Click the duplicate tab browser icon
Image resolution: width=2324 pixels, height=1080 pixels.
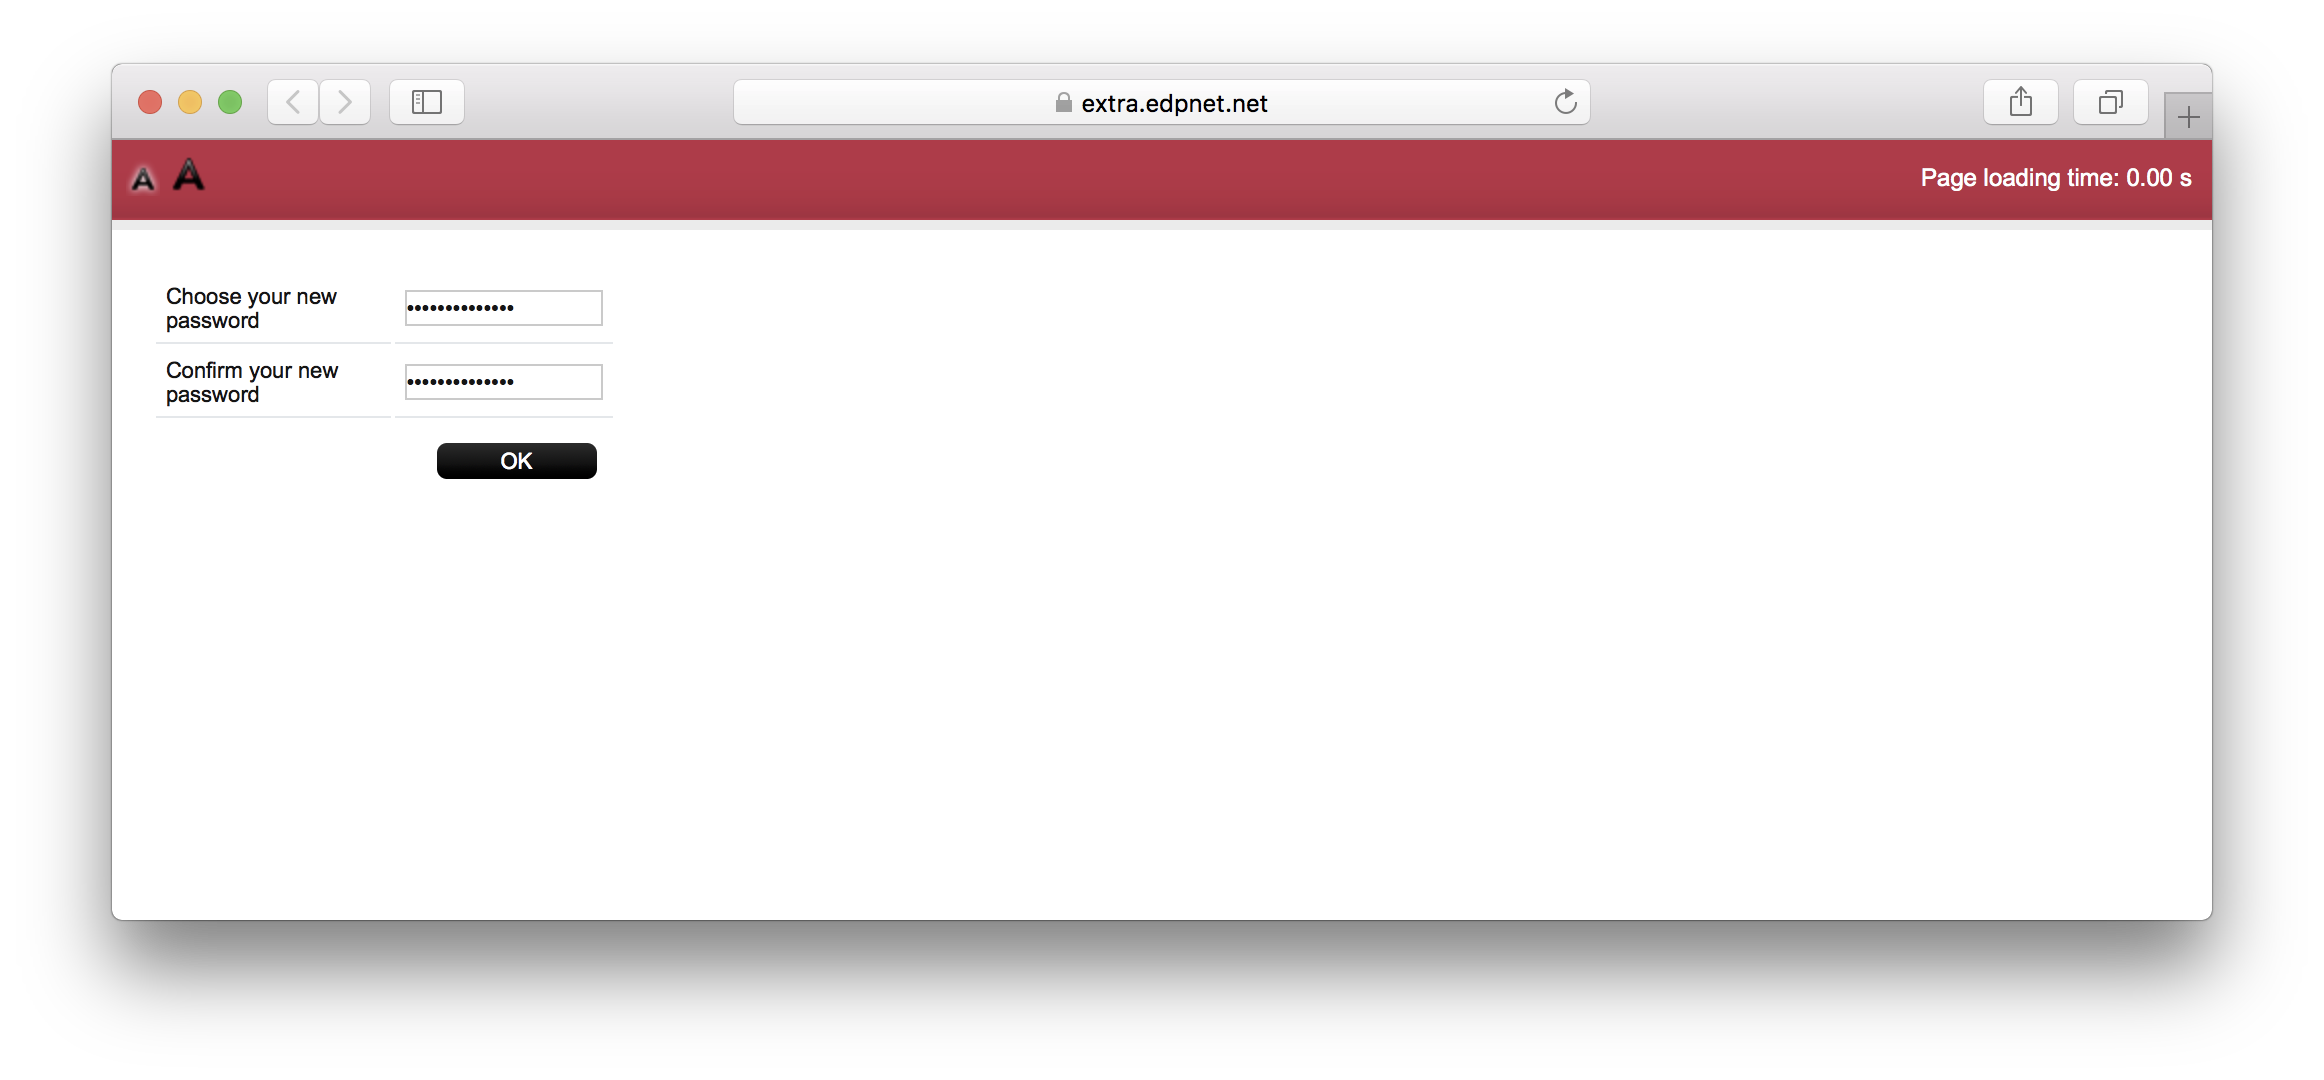[x=2106, y=101]
